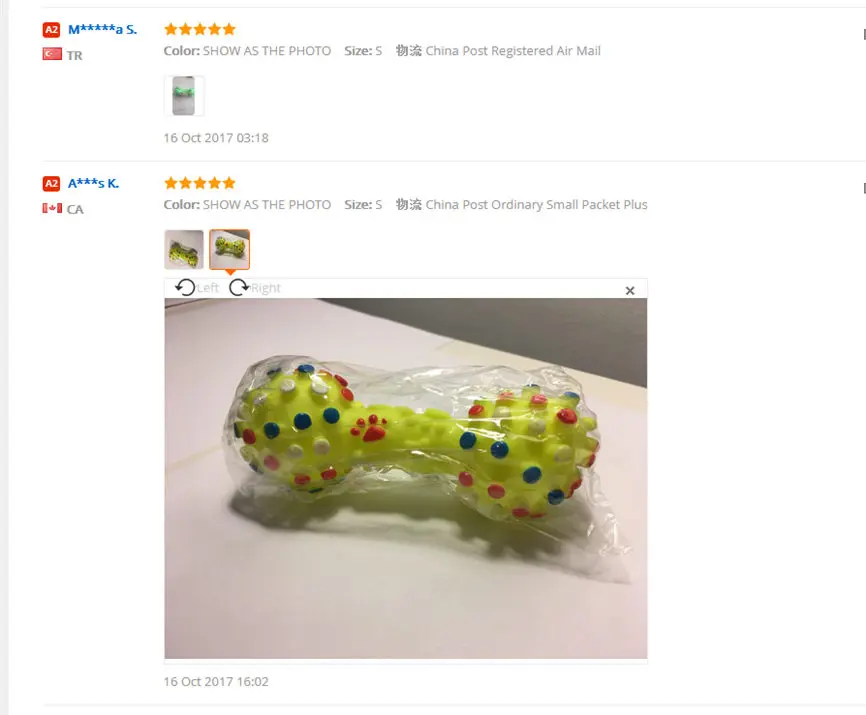Click 'China Post Ordinary Small Packet Plus' text
The image size is (866, 715).
click(536, 205)
